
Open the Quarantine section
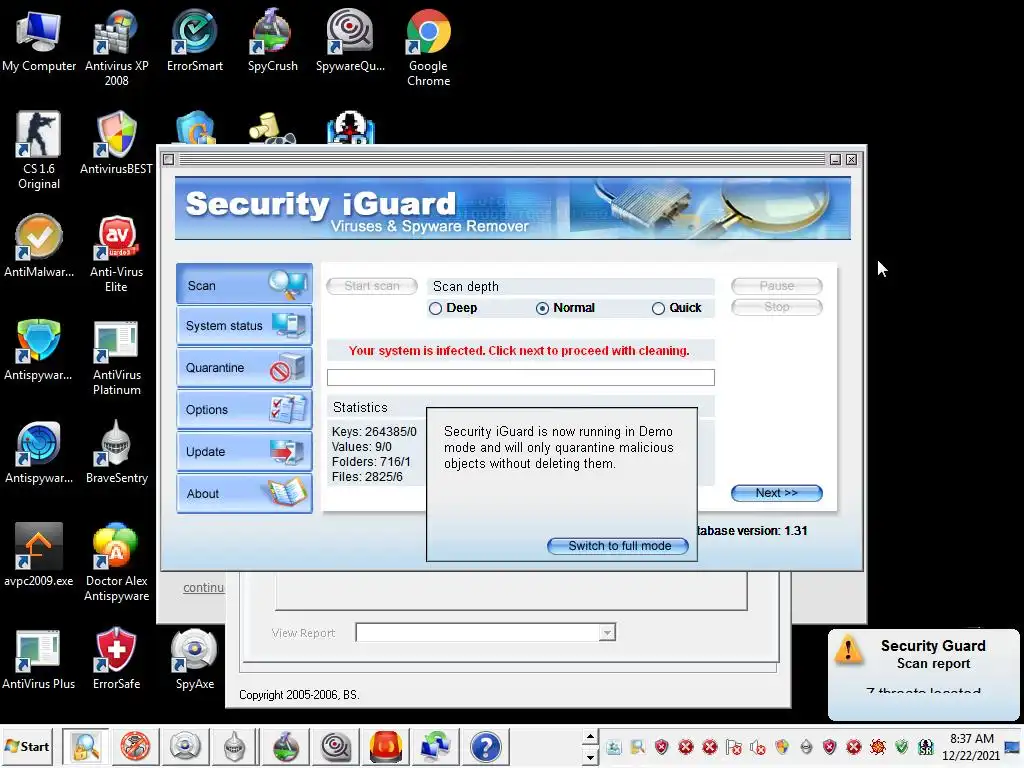pyautogui.click(x=244, y=368)
